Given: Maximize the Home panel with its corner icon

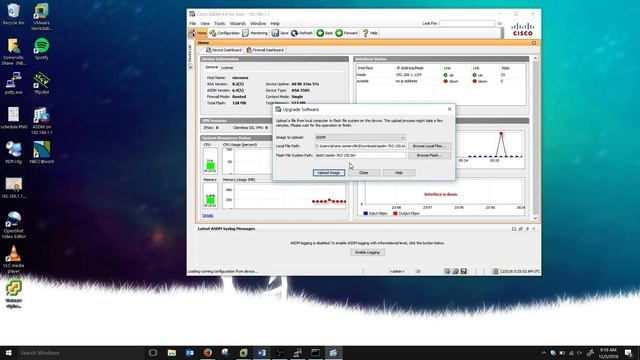Looking at the screenshot, I should [x=534, y=43].
